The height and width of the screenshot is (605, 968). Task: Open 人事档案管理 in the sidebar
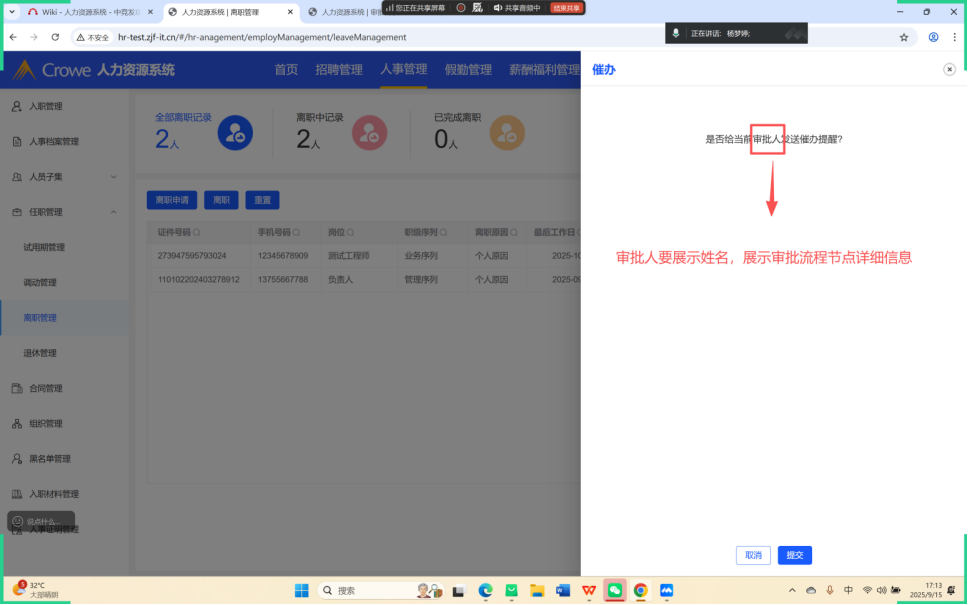(x=64, y=141)
